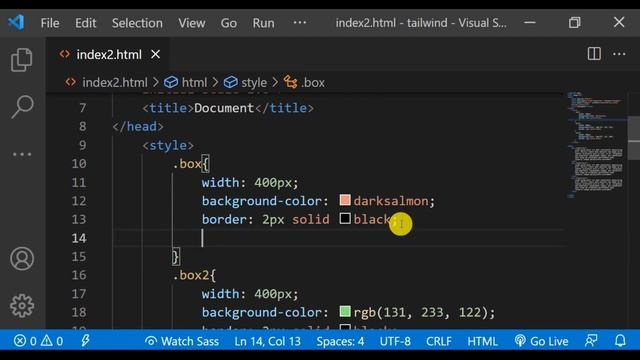
Task: Split the editor right
Action: click(x=594, y=54)
